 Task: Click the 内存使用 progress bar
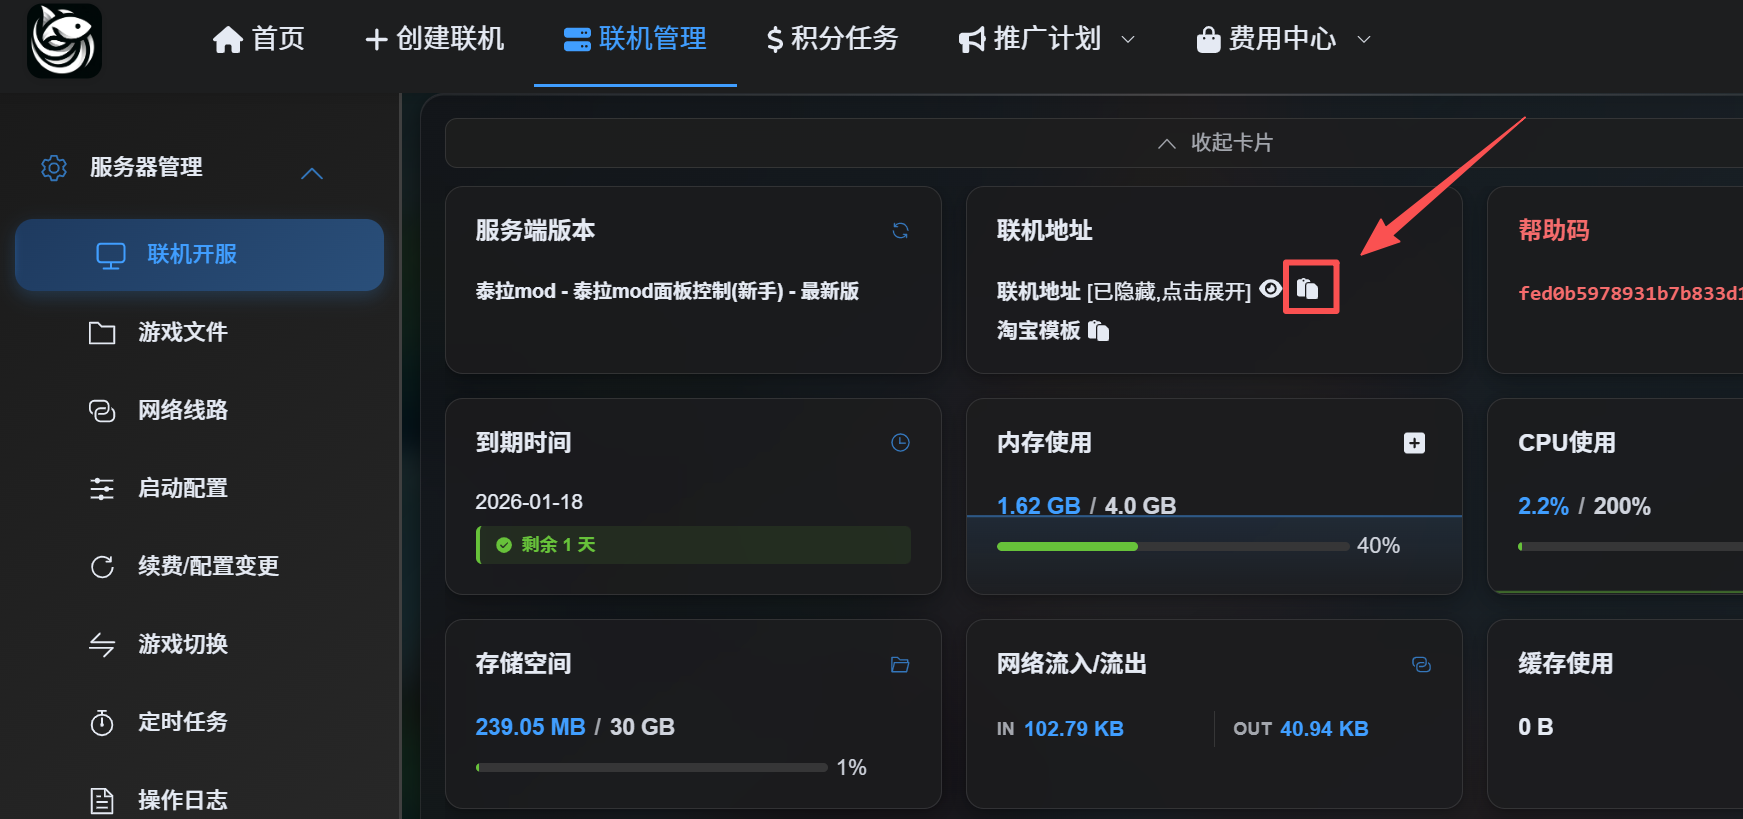1172,546
